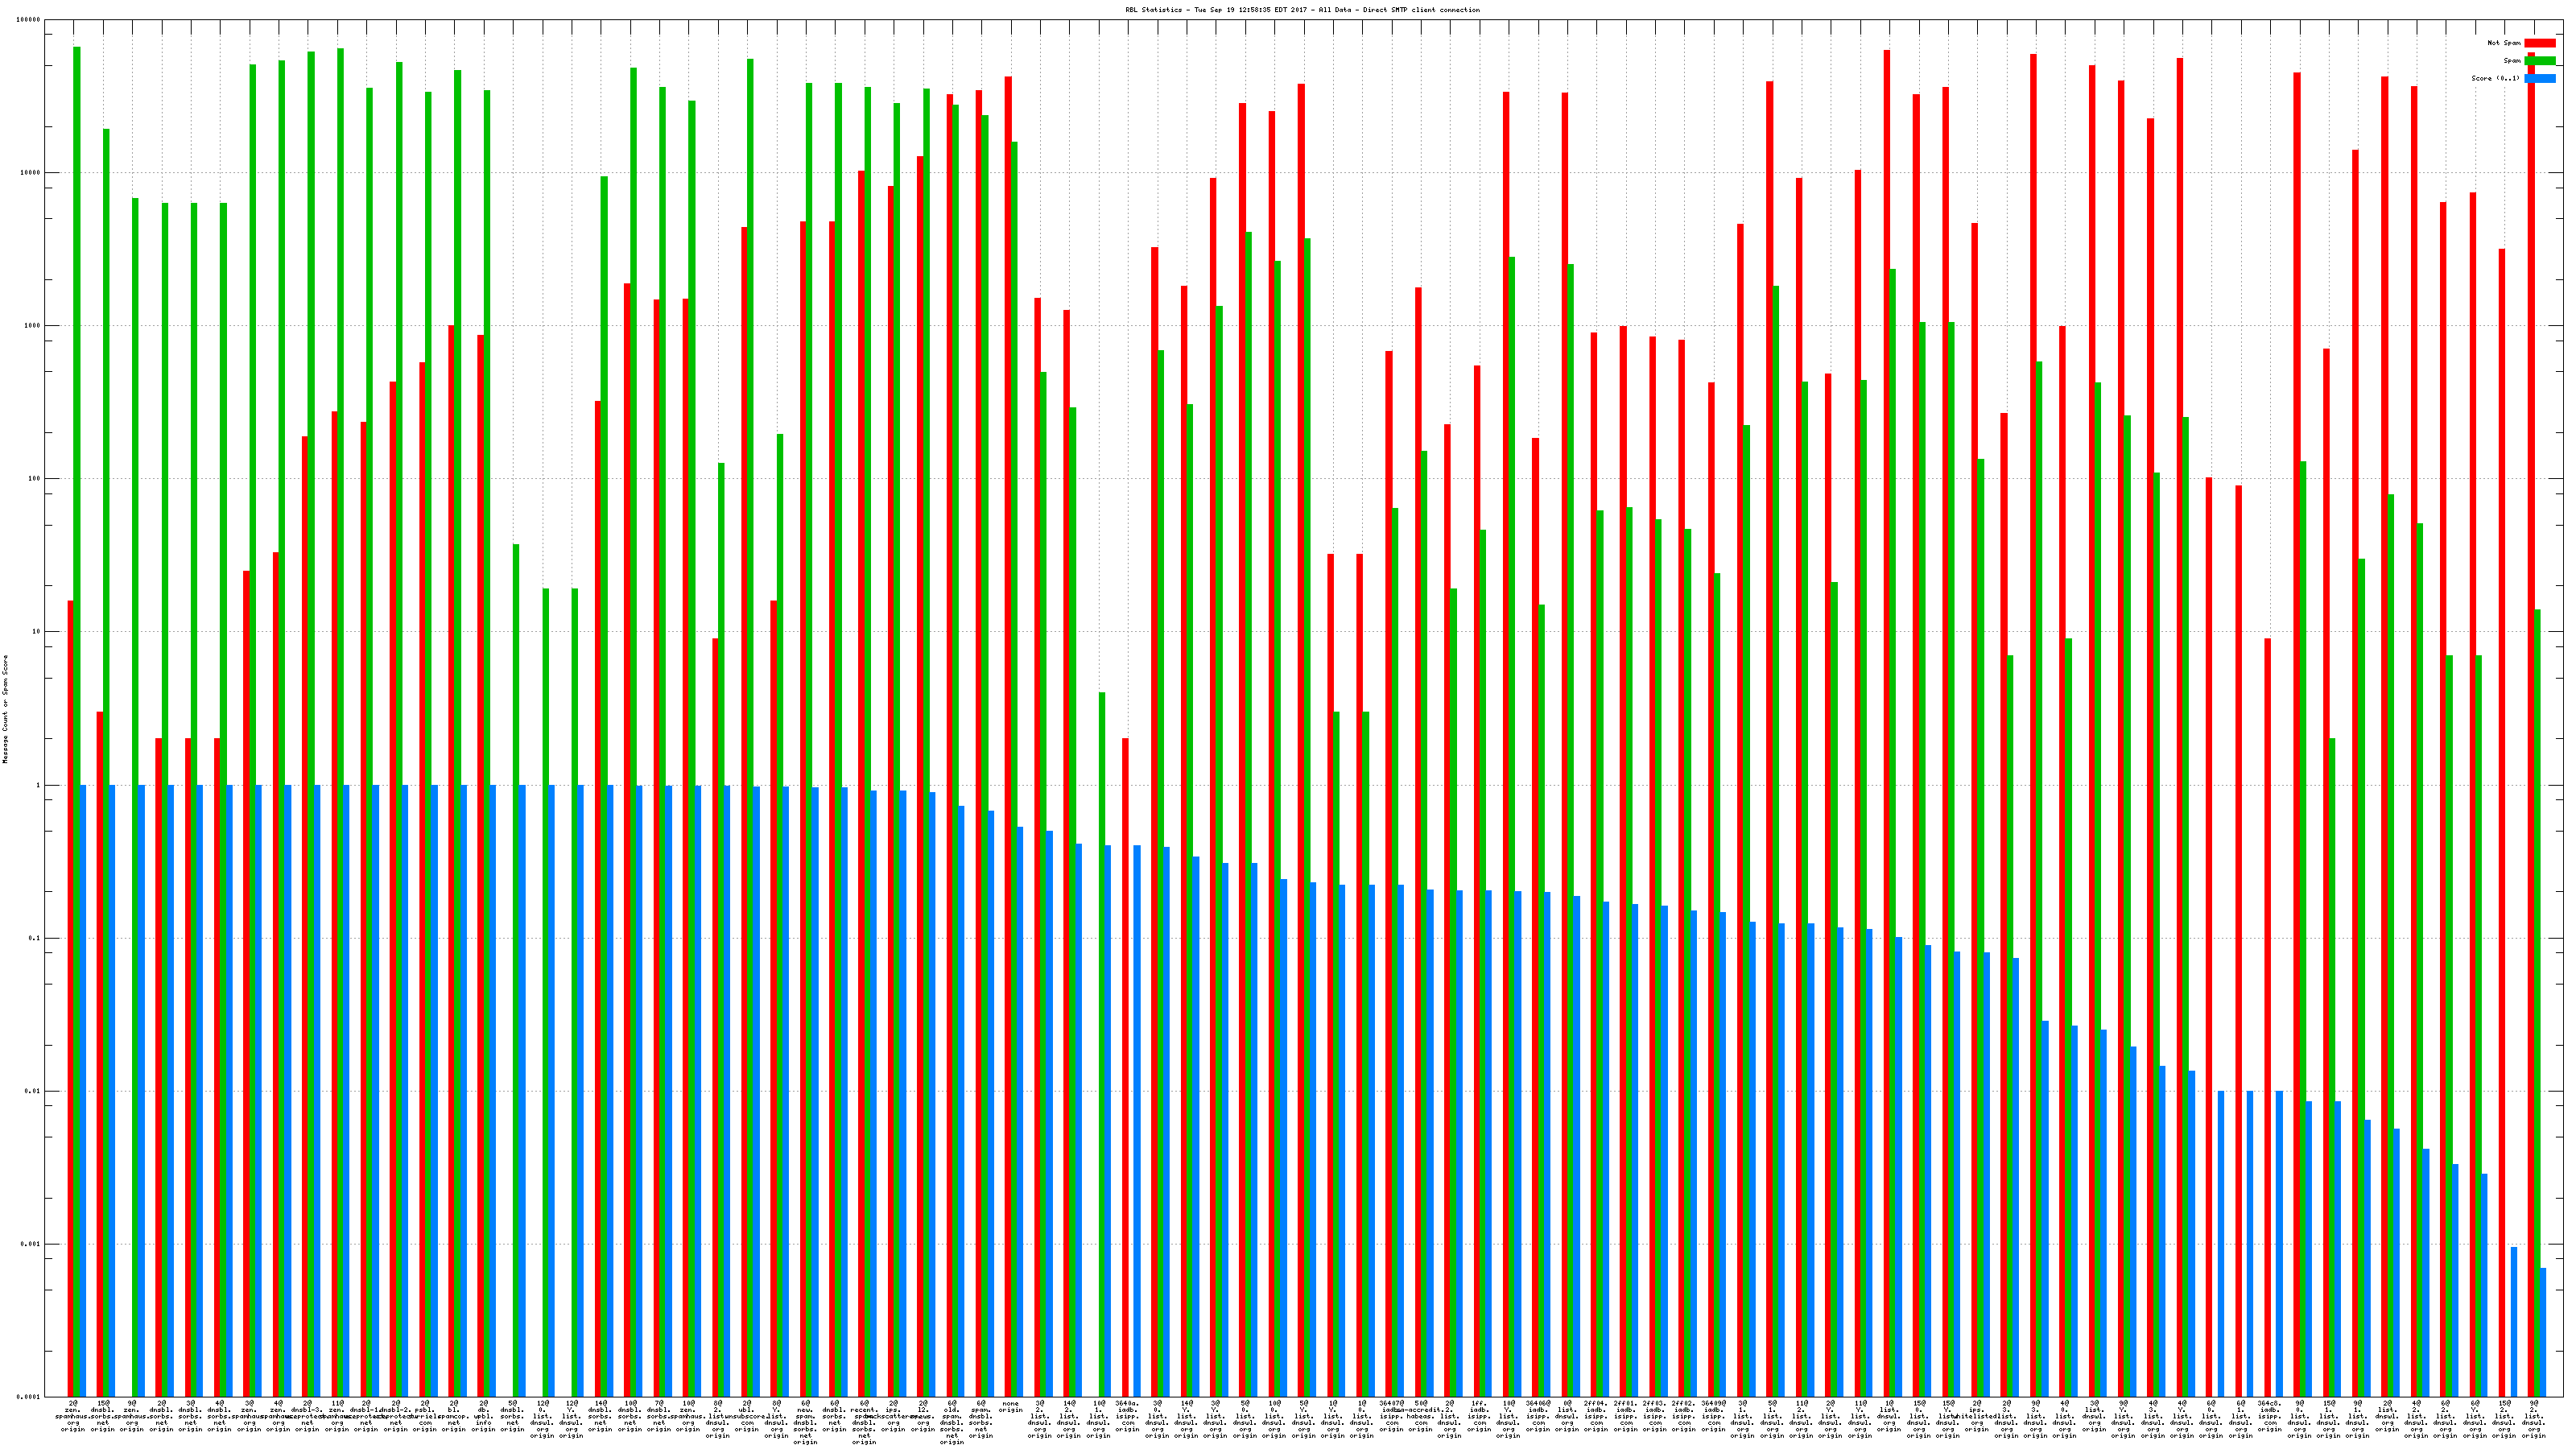Click the 100000 y-axis tick label
Viewport: 2576px width, 1449px height.
(x=29, y=20)
